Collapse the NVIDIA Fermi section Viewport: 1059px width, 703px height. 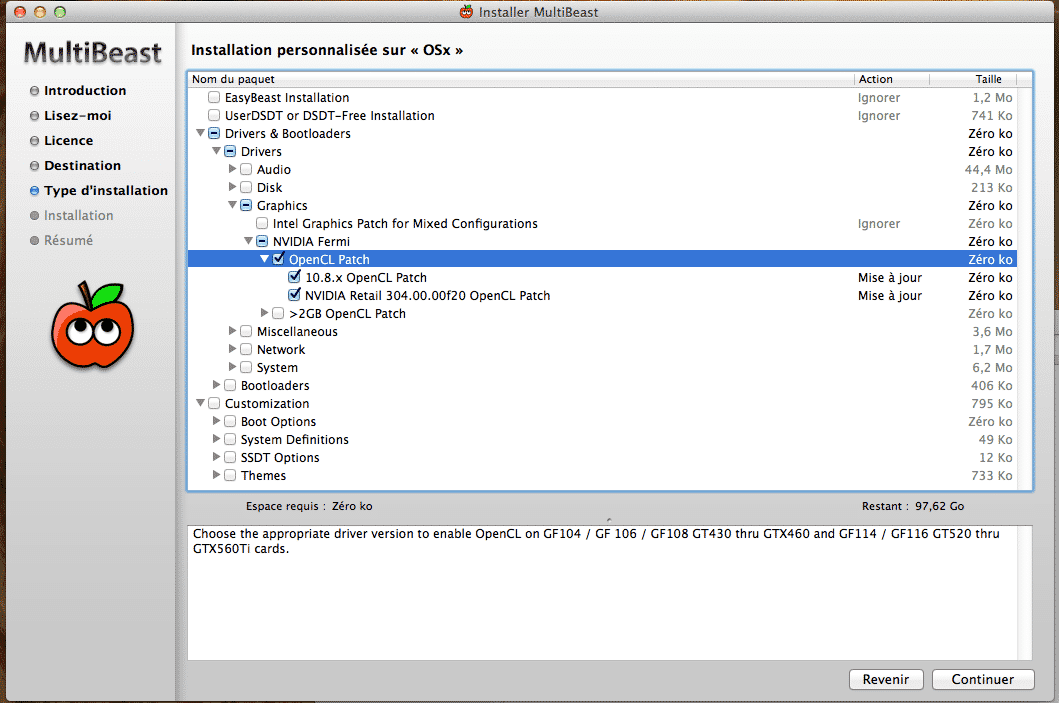(249, 242)
